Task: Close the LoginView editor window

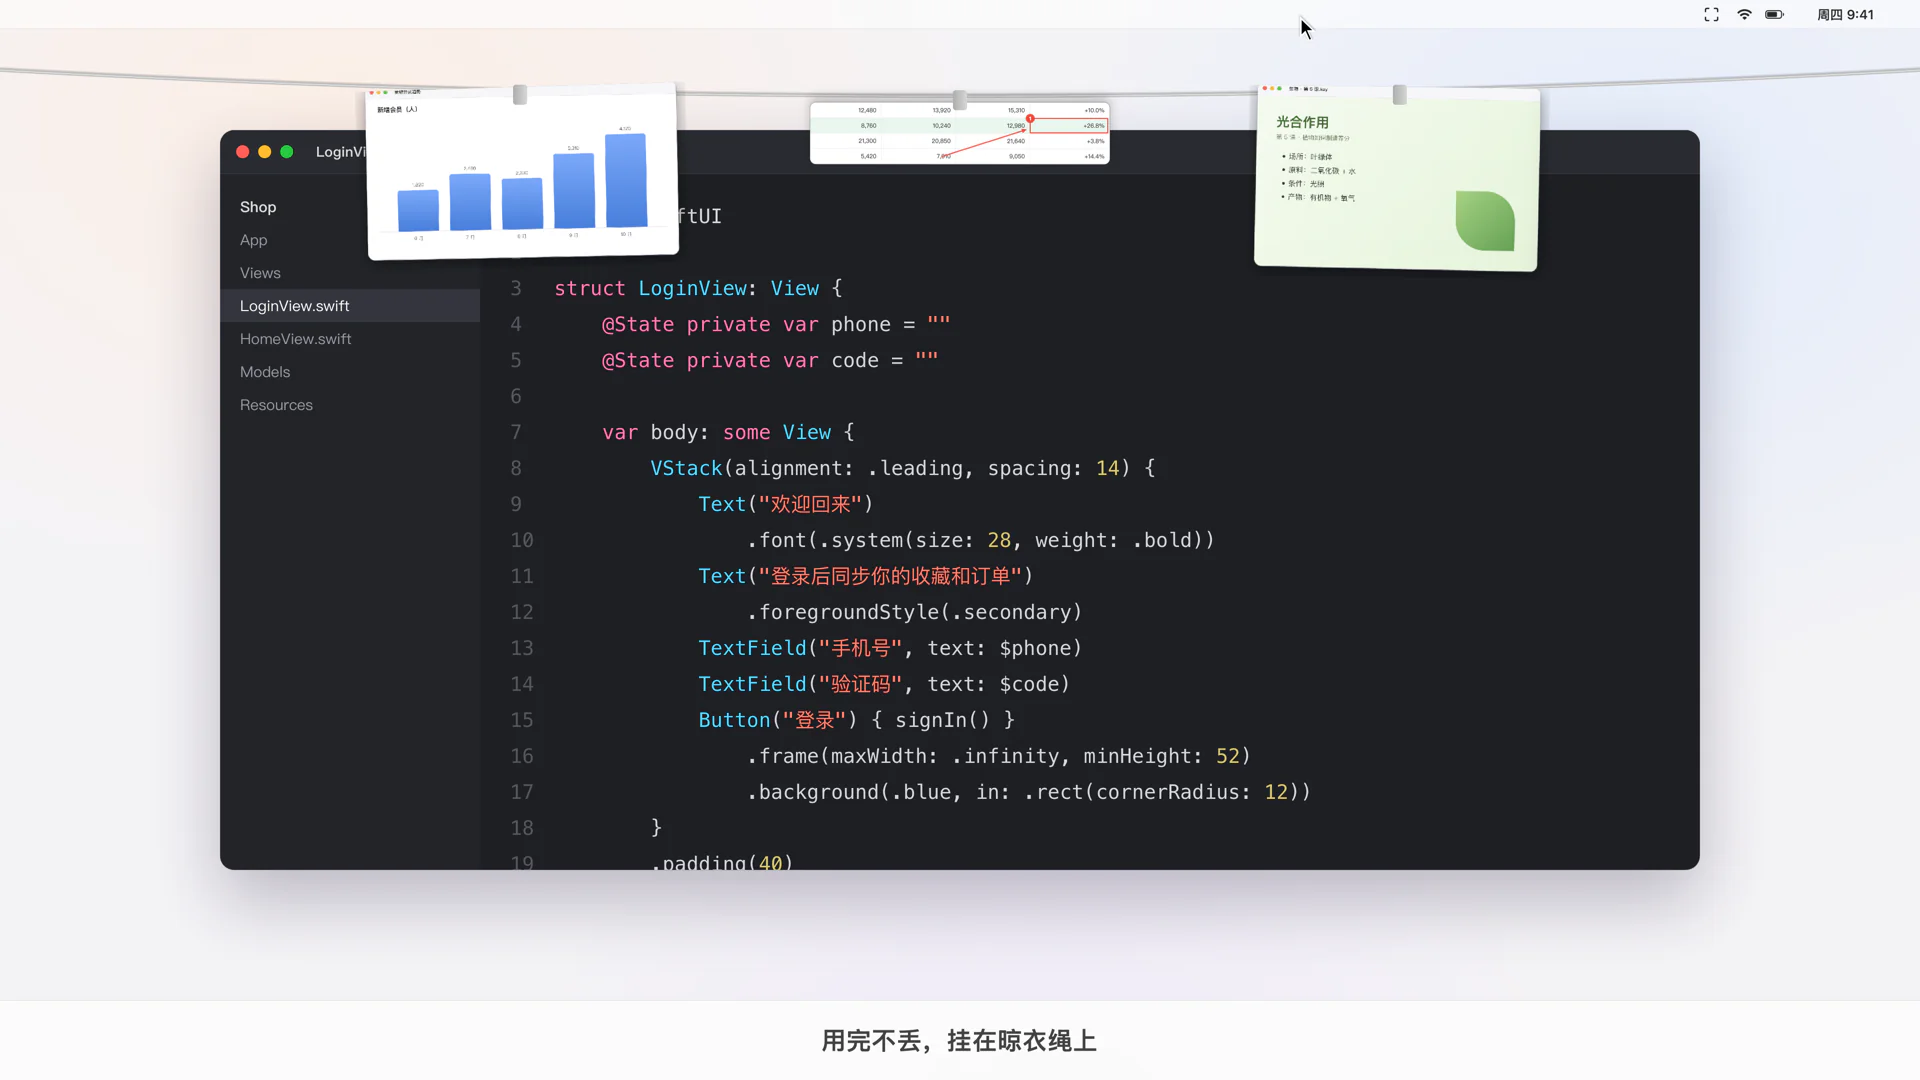Action: click(x=243, y=152)
